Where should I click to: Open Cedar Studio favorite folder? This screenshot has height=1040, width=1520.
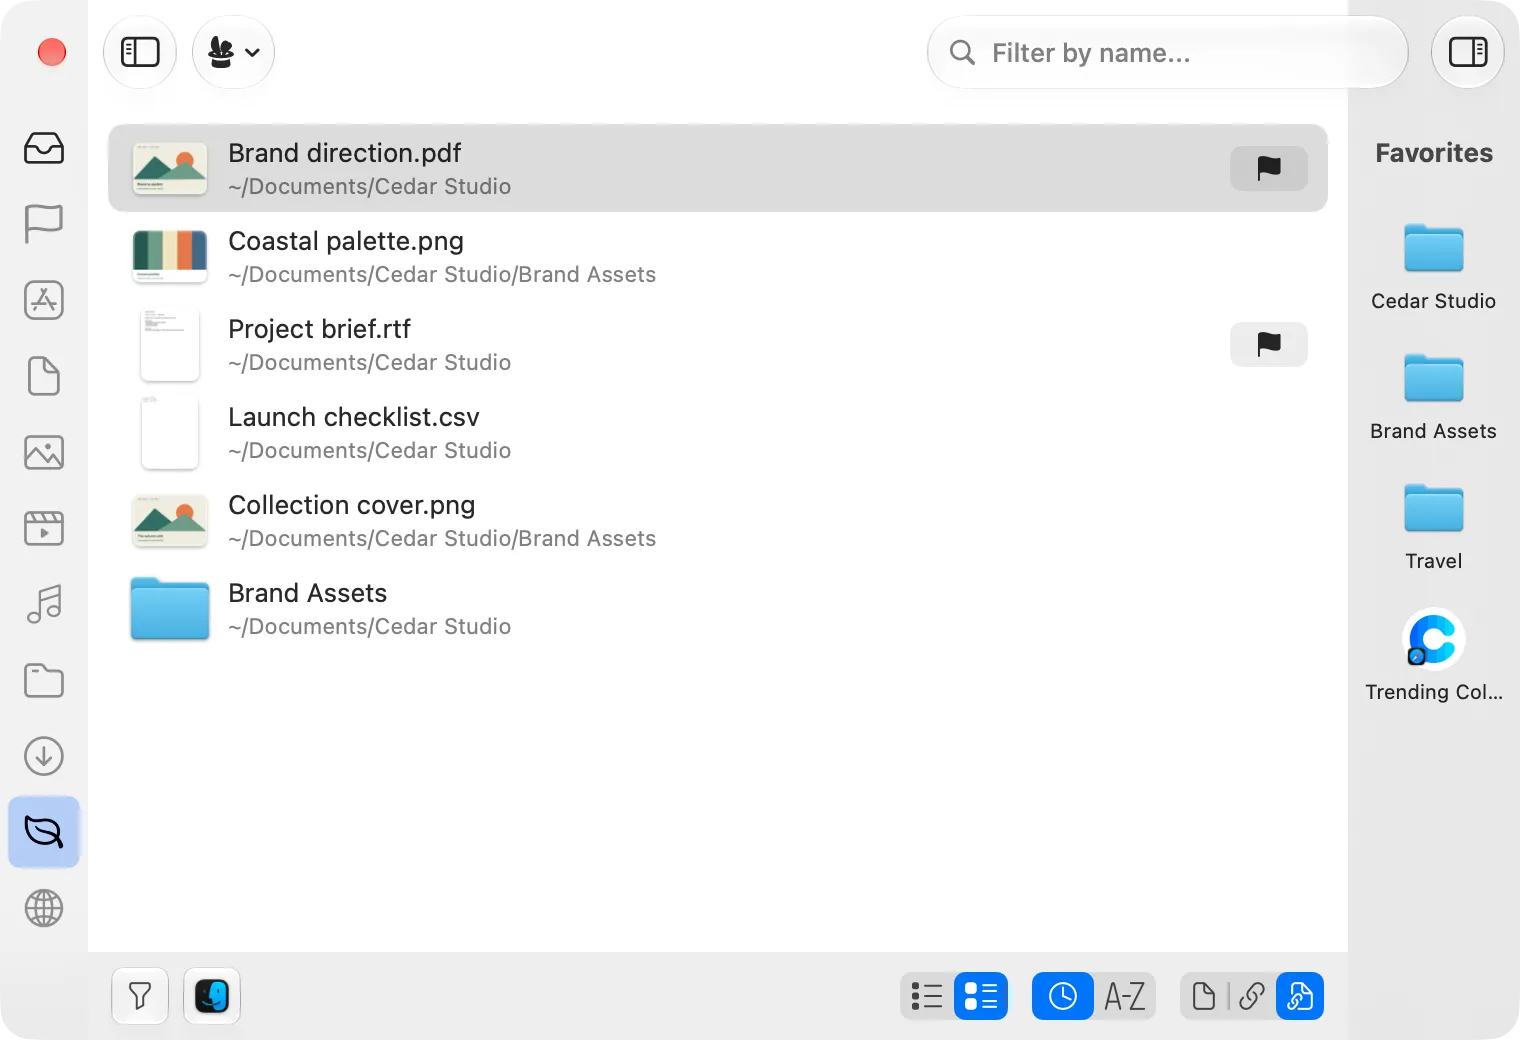pyautogui.click(x=1434, y=267)
